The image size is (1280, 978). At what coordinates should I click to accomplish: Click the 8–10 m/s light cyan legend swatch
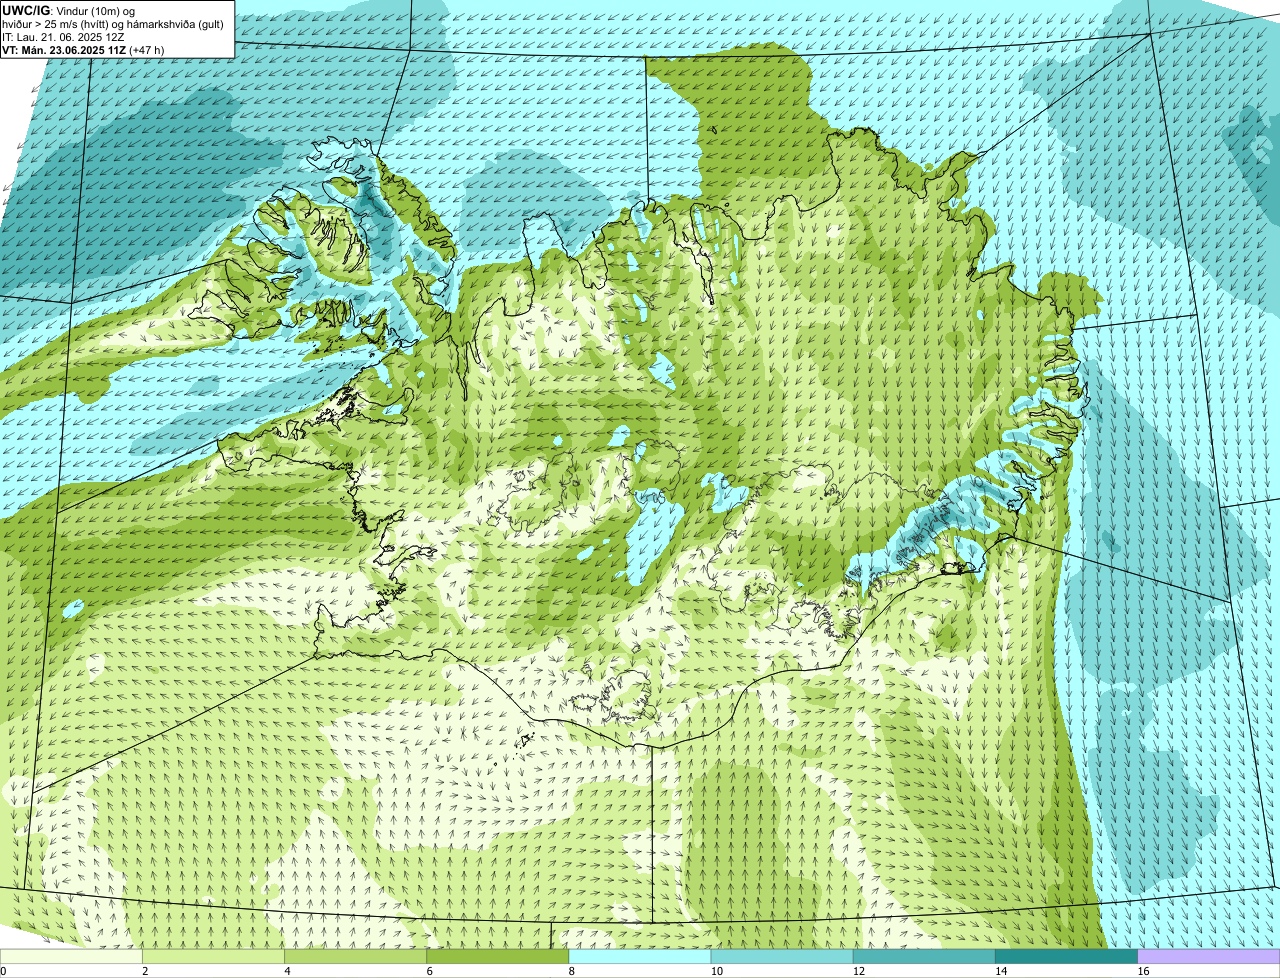click(x=640, y=957)
